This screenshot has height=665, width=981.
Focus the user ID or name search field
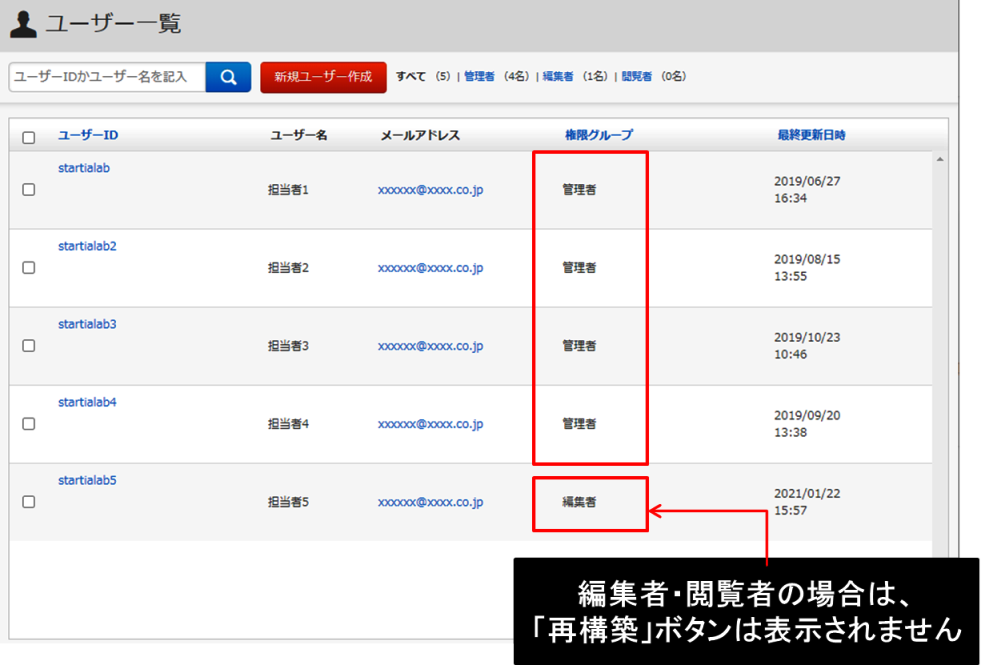click(x=108, y=77)
